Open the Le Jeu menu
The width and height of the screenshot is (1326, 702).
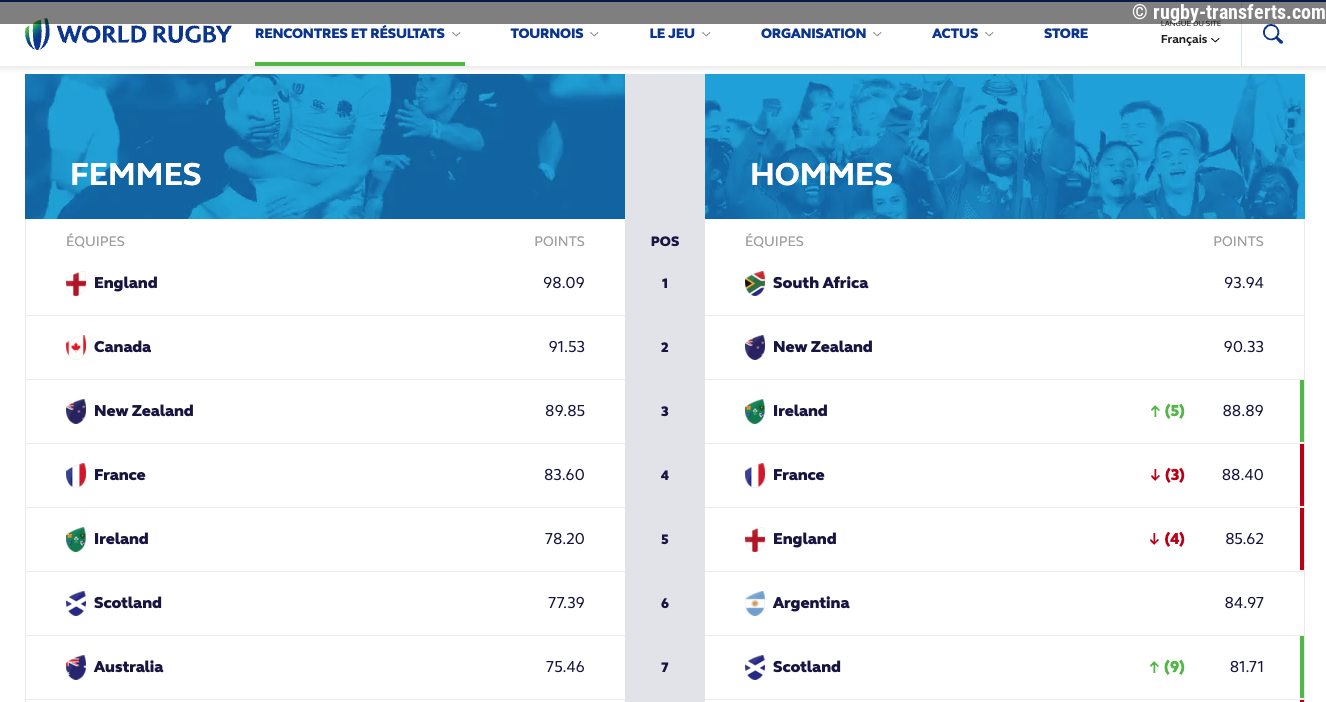click(680, 34)
